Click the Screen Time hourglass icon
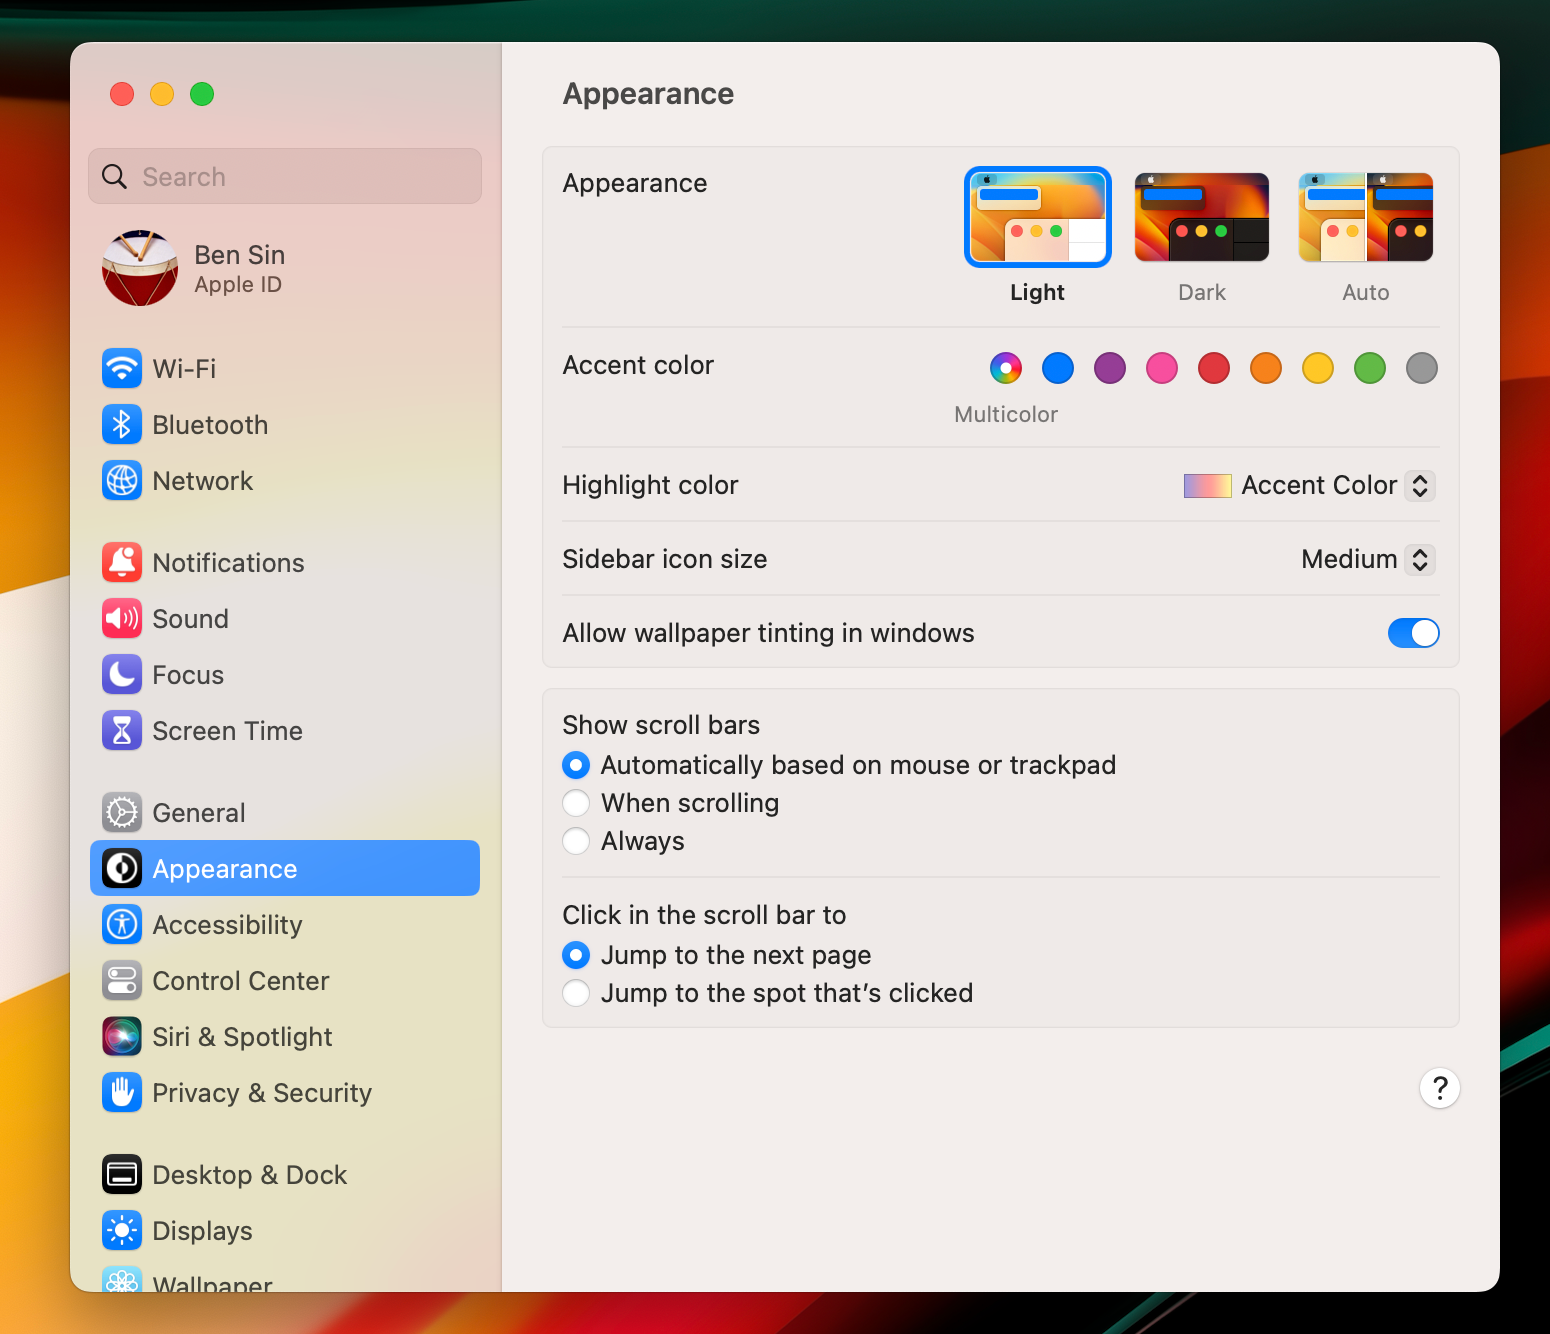Screen dimensions: 1550x1334 [122, 730]
